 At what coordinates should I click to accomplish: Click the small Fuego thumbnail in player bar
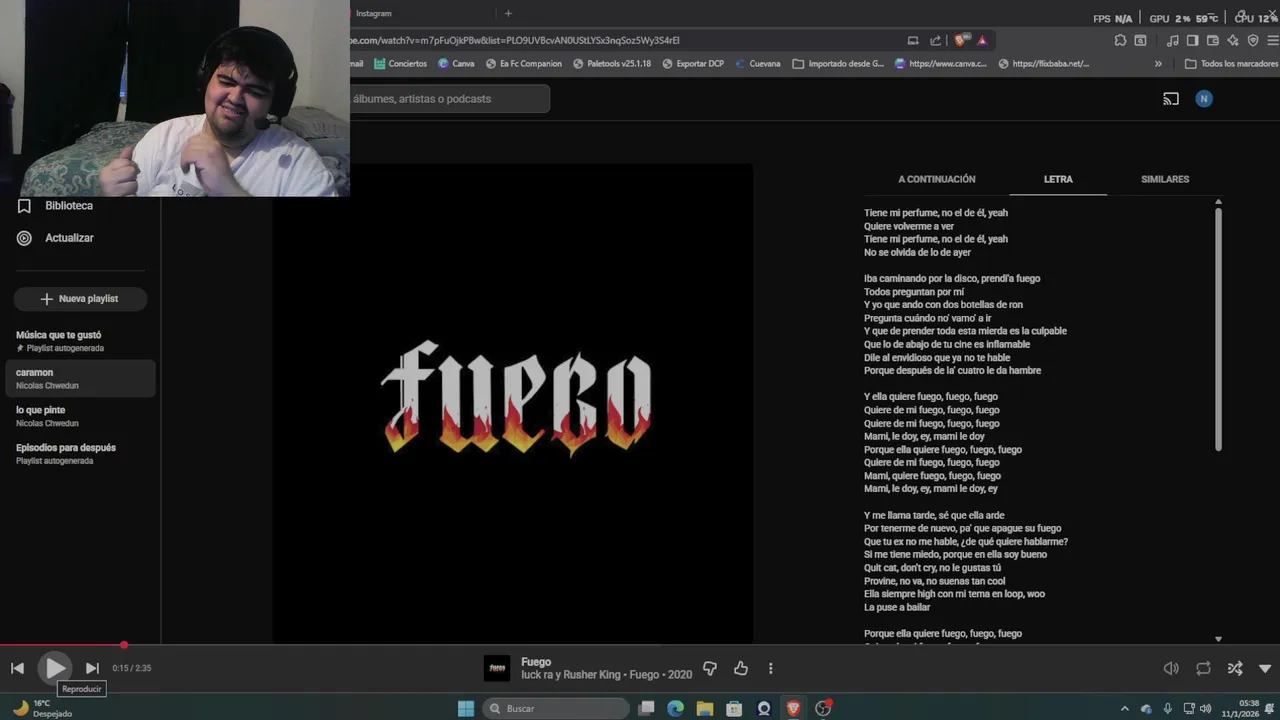(x=497, y=668)
